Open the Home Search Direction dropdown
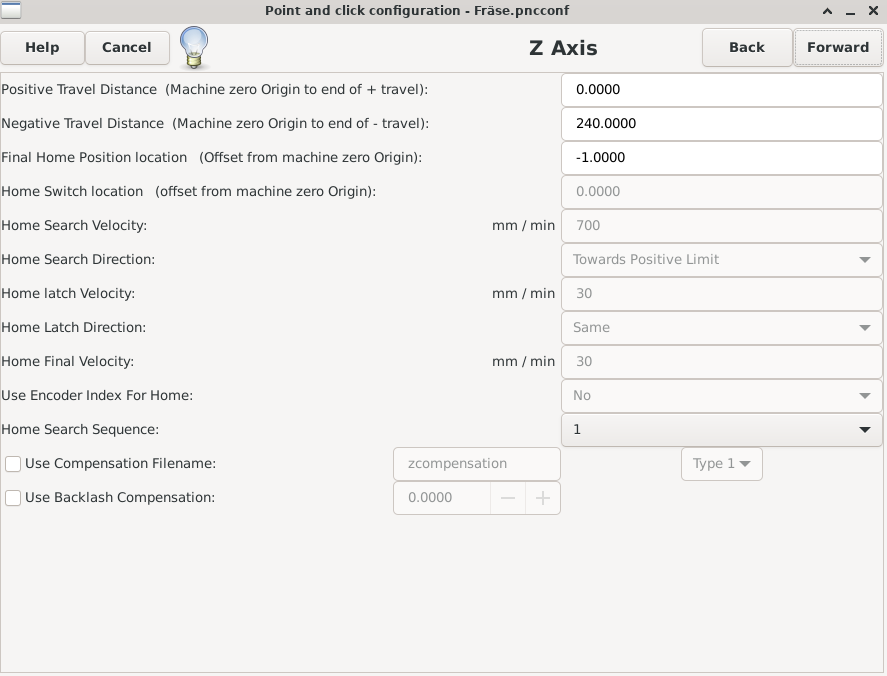The image size is (887, 676). [x=721, y=260]
